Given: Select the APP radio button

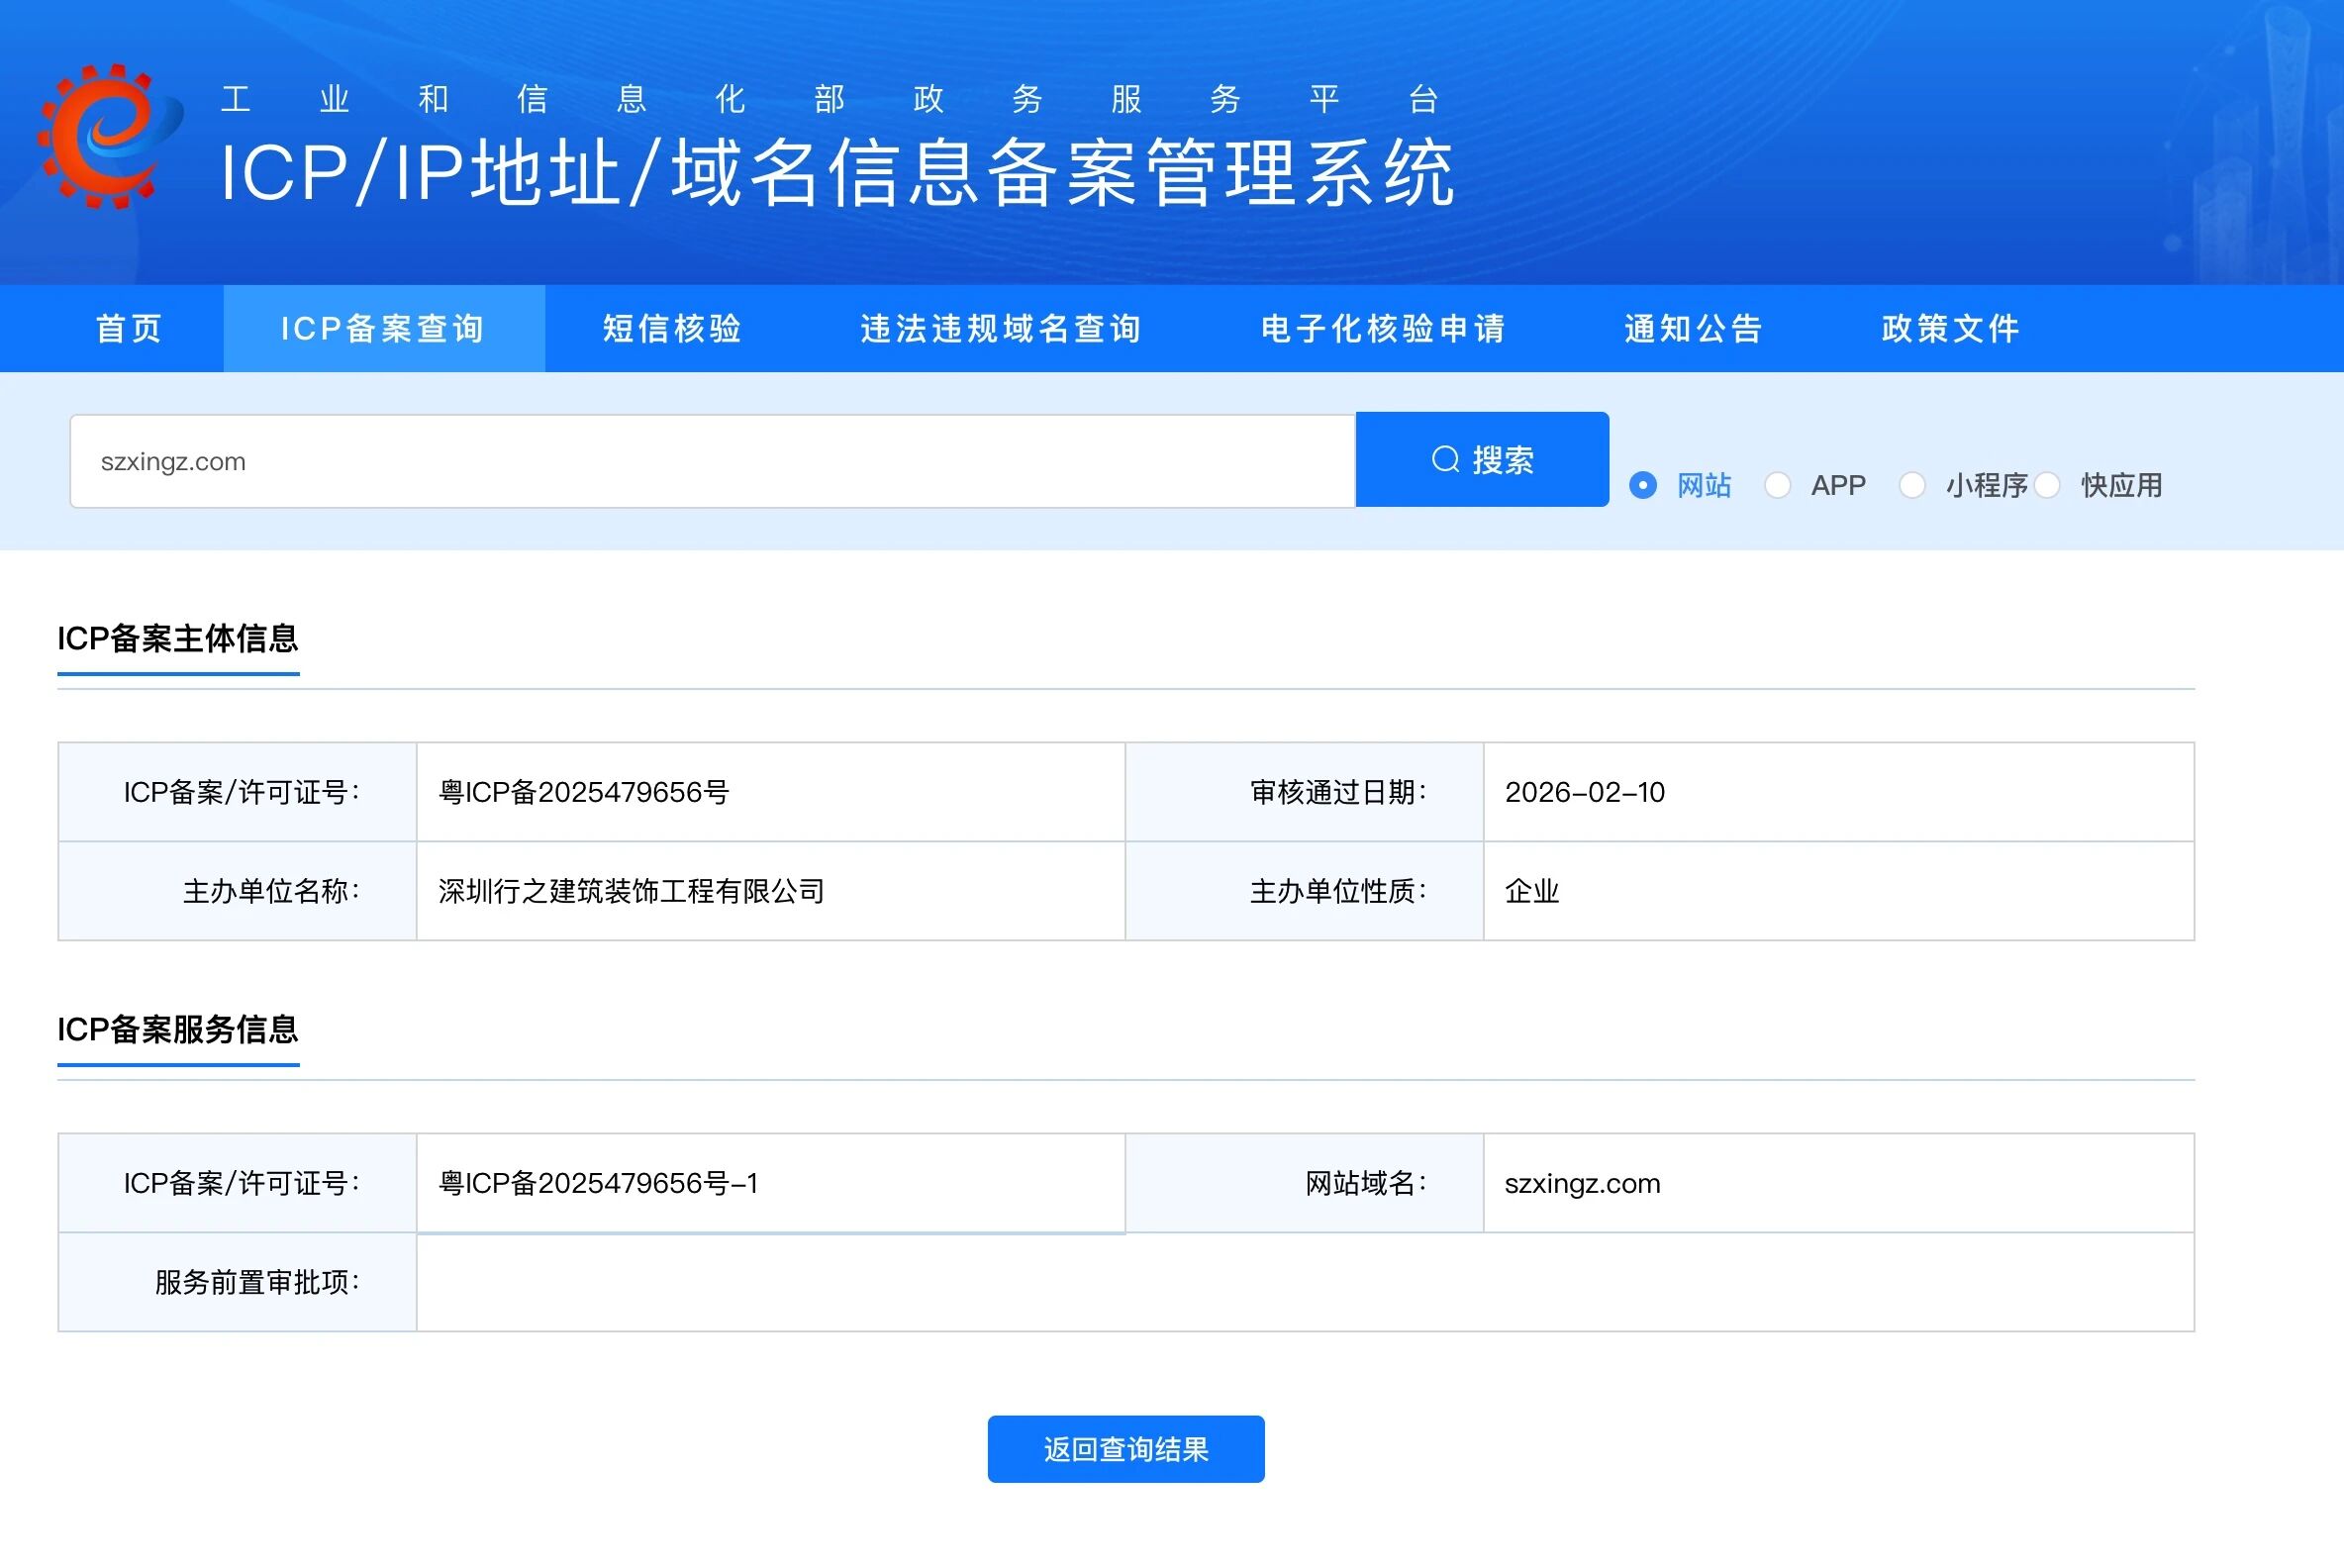Looking at the screenshot, I should coord(1777,486).
